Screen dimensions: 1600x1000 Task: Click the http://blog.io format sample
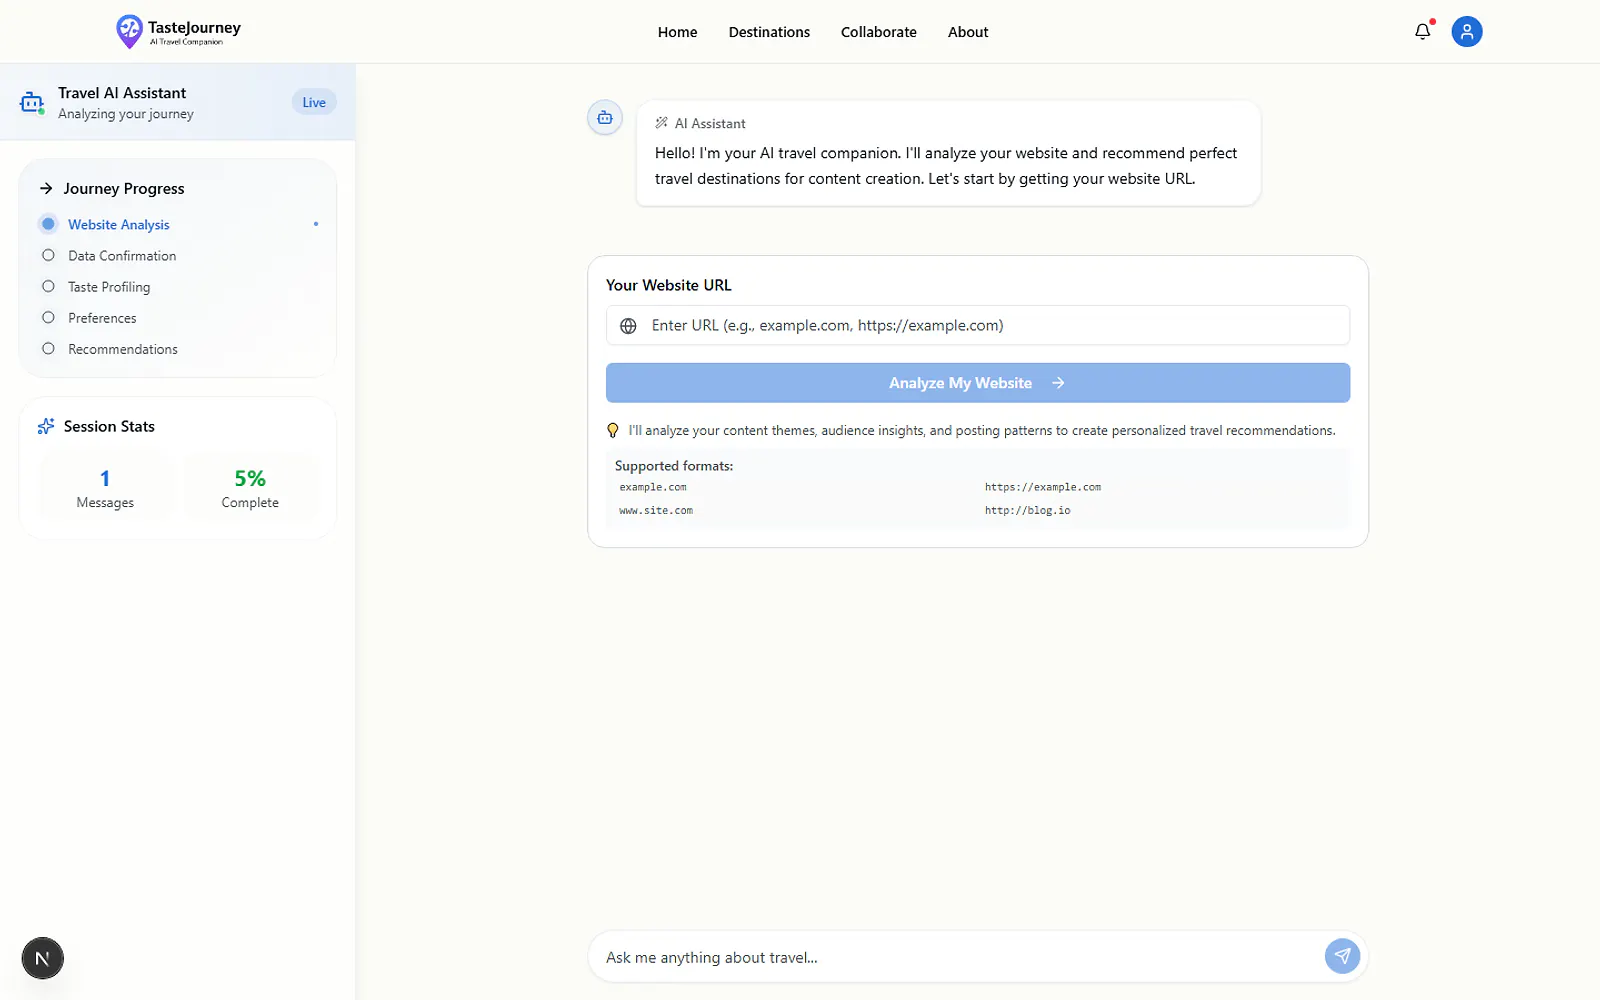pos(1027,510)
